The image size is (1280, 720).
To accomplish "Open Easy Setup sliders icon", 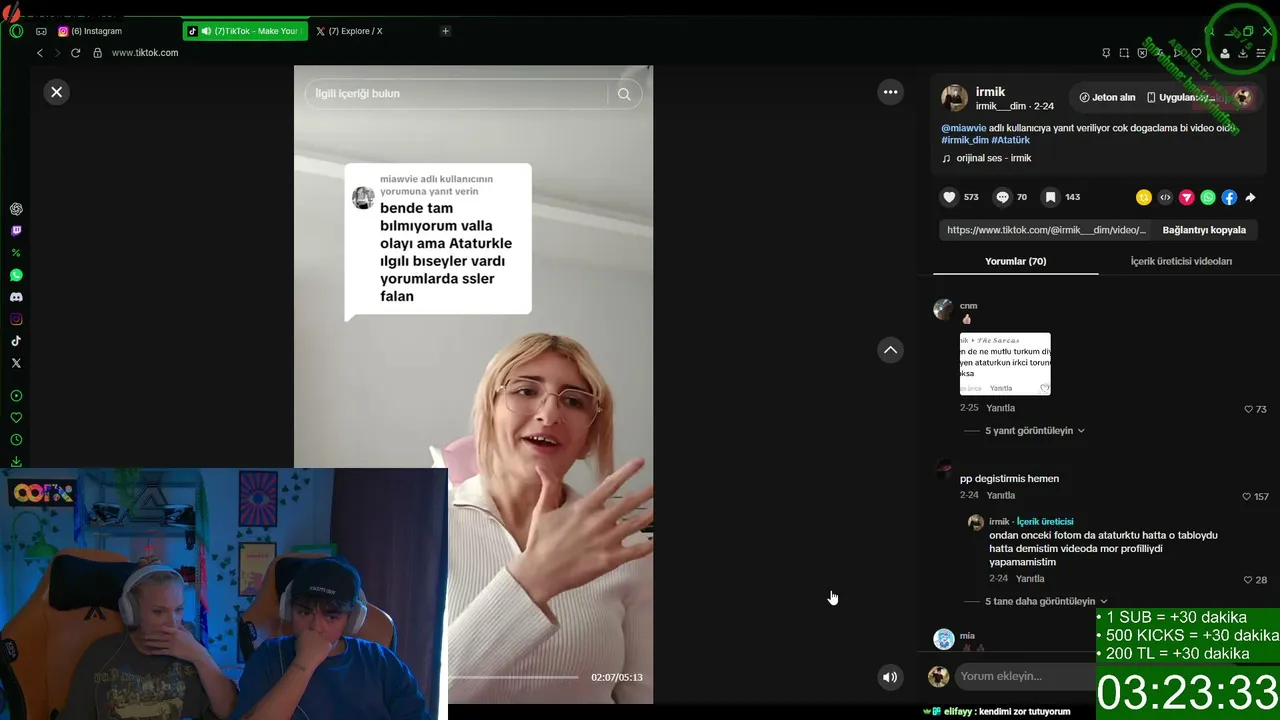I will pos(1261,53).
